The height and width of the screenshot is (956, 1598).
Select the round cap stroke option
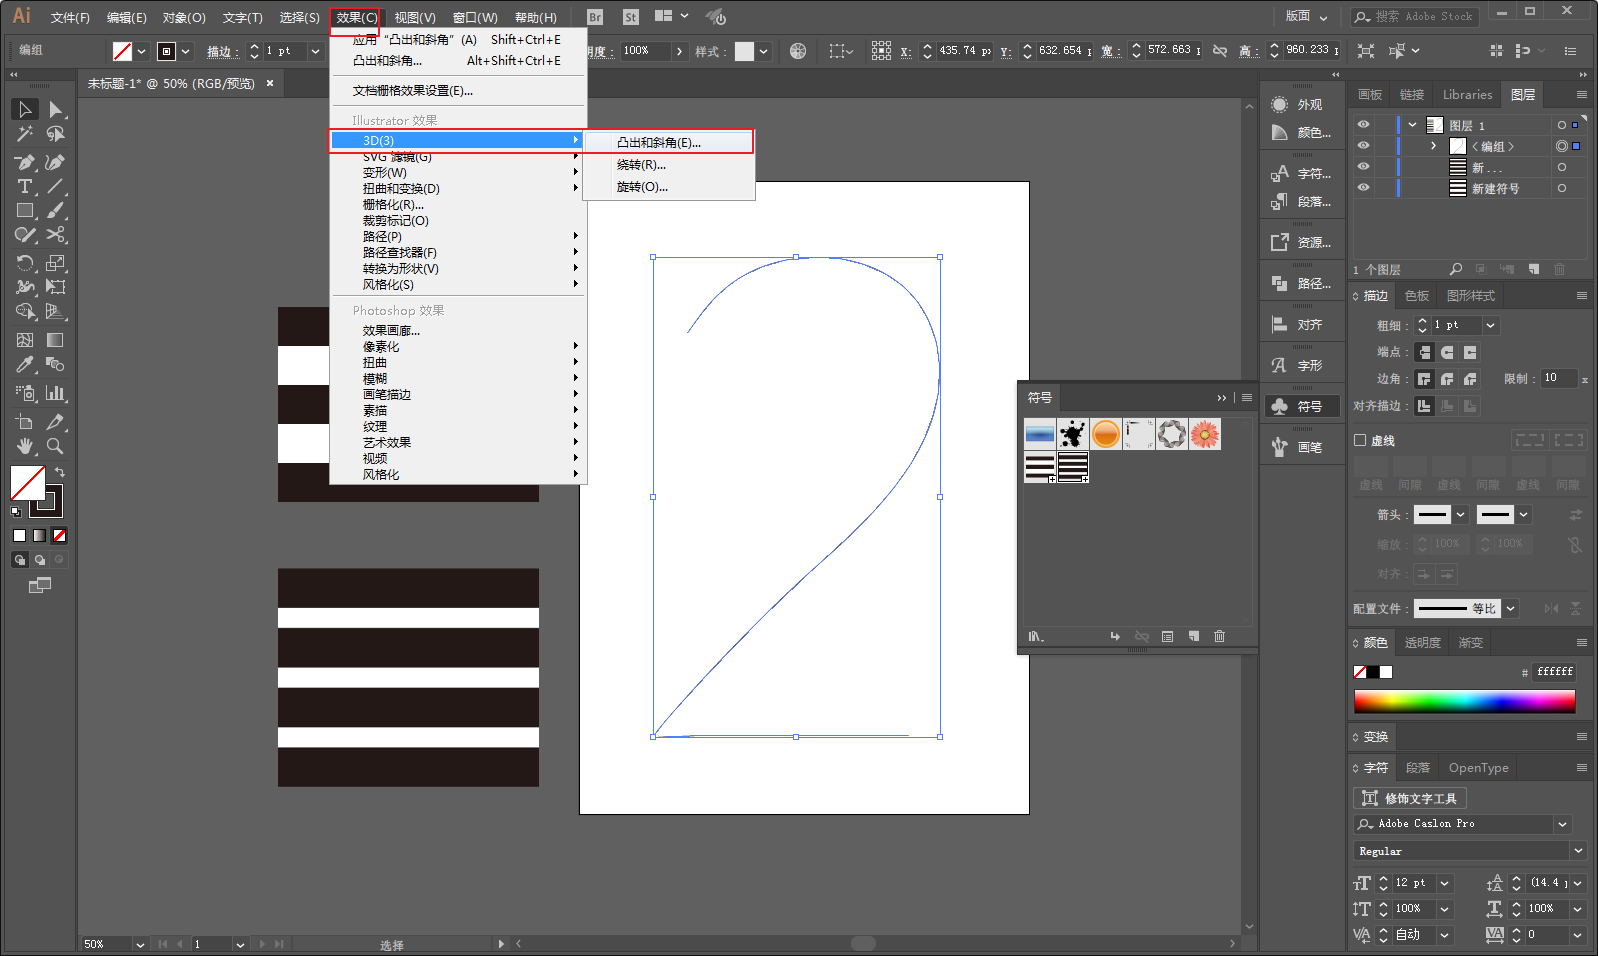click(x=1447, y=352)
